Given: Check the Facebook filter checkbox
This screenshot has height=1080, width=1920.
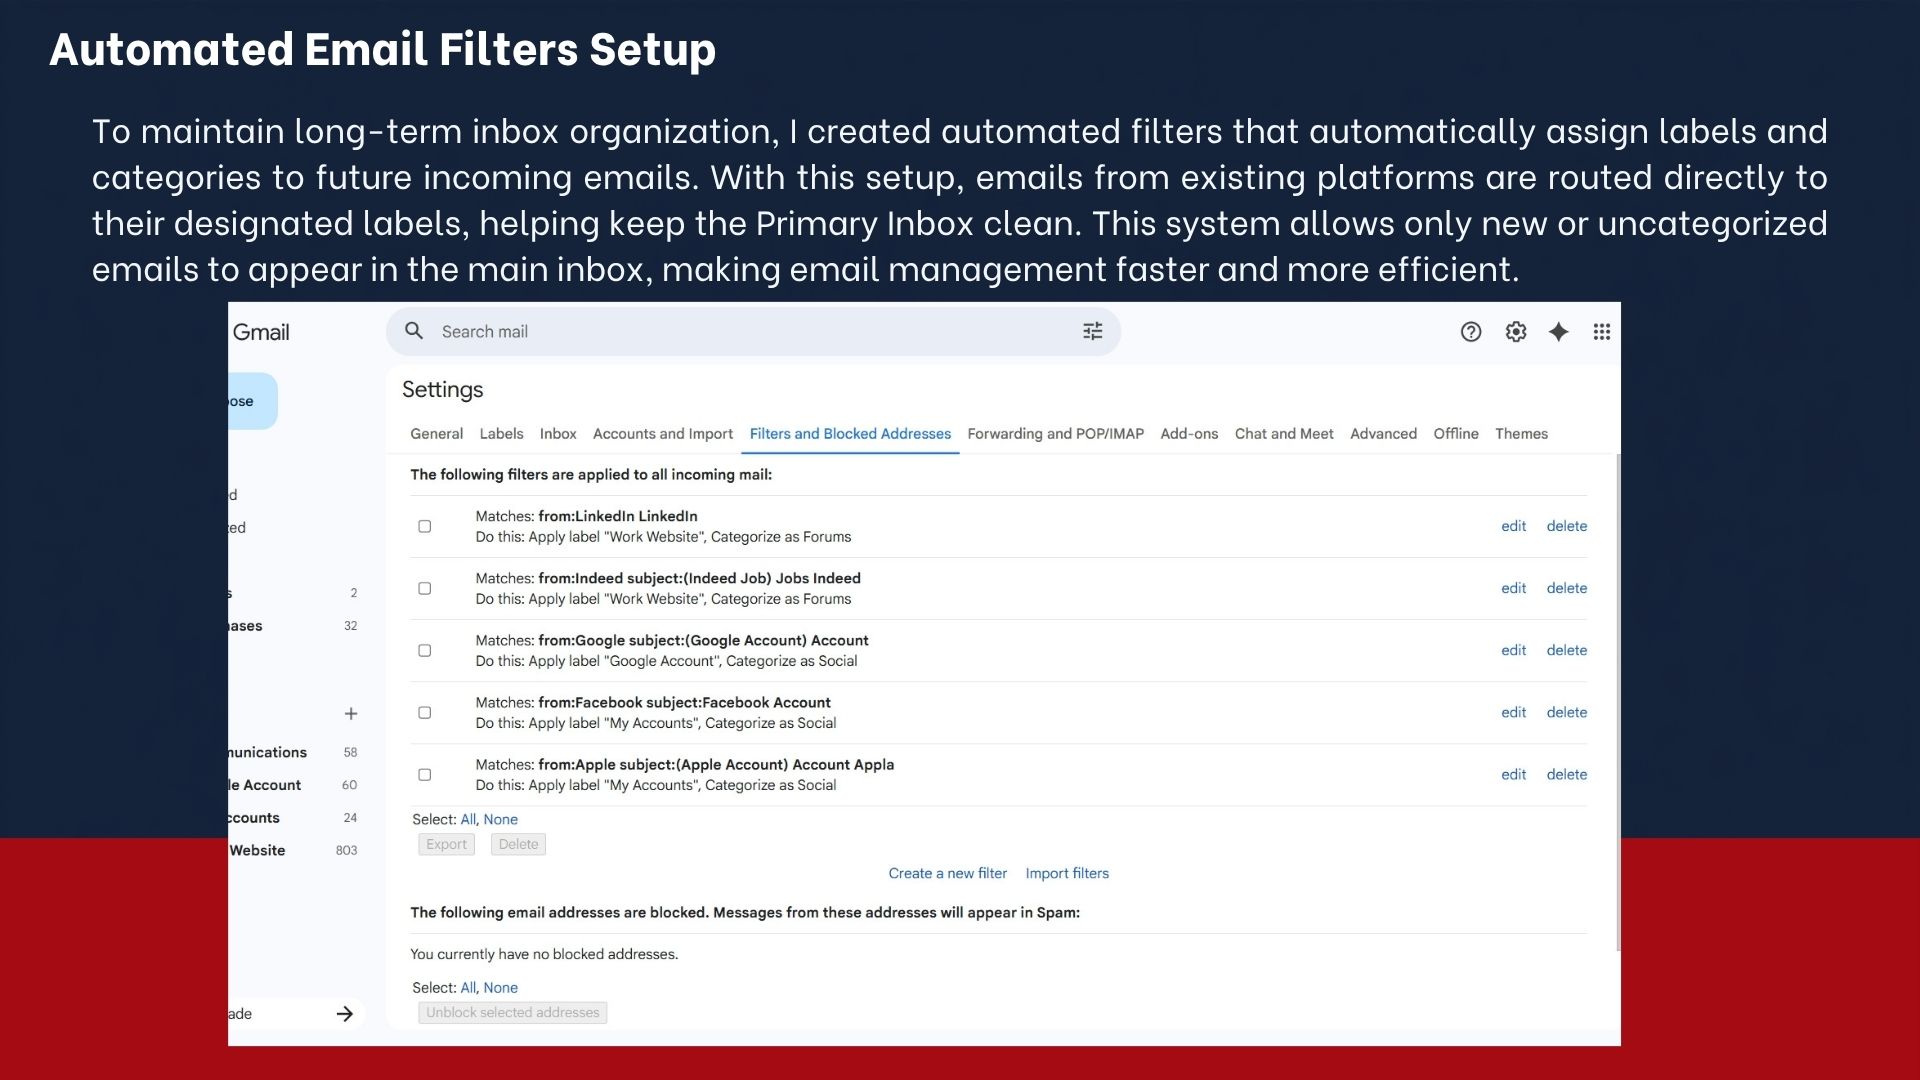Looking at the screenshot, I should (x=425, y=712).
